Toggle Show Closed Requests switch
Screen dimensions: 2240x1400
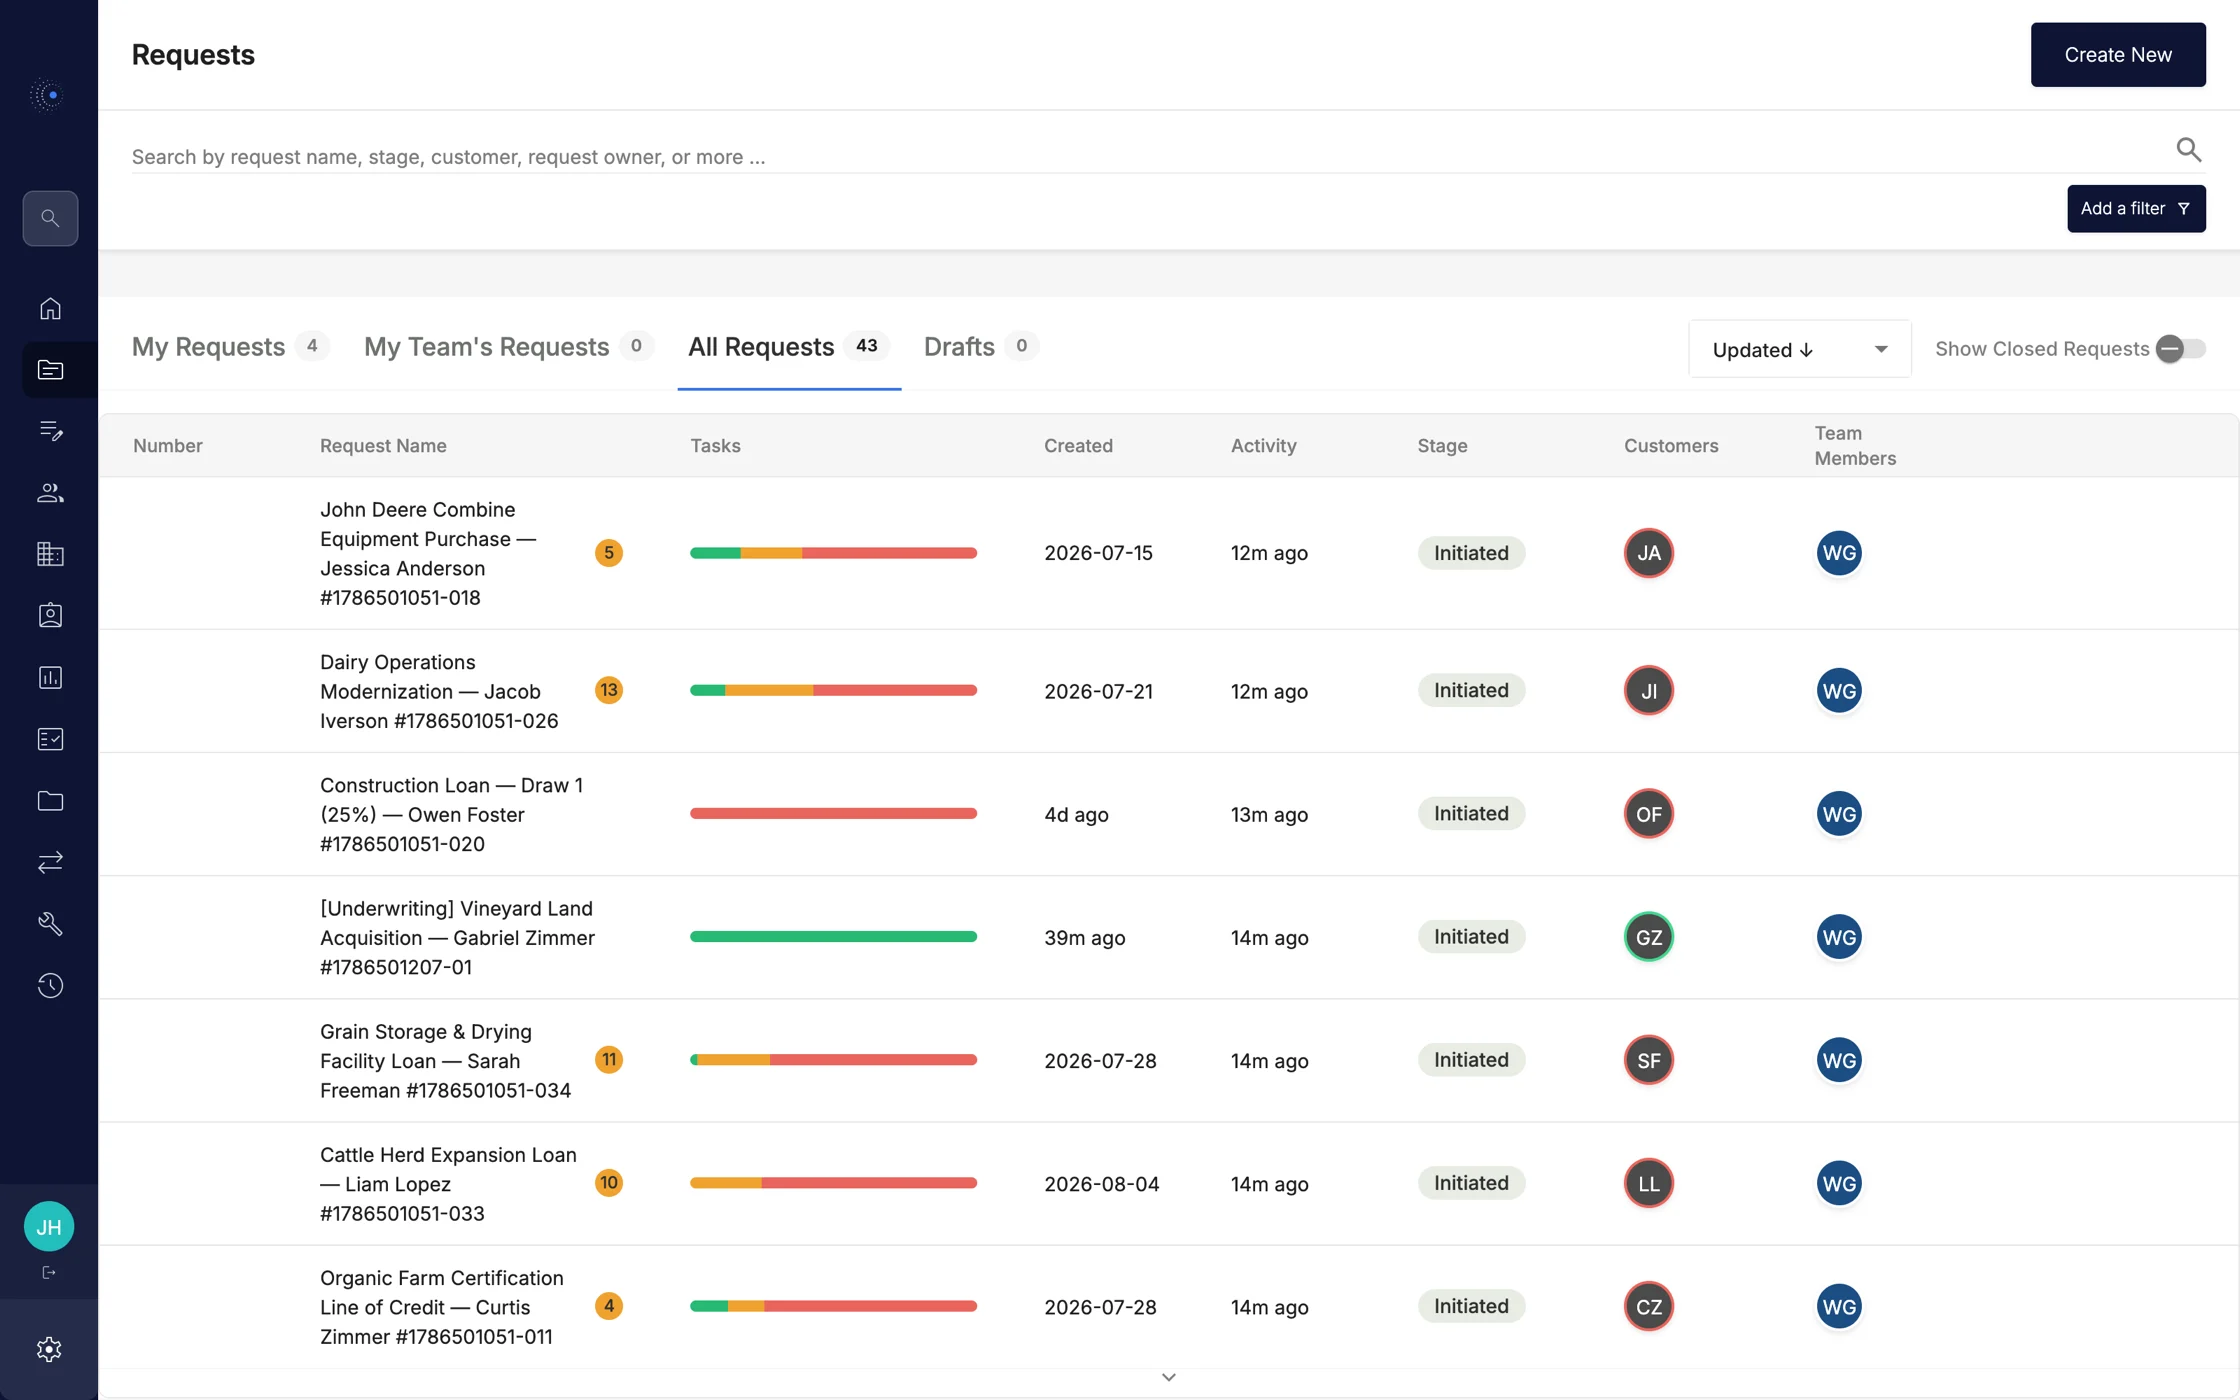pos(2180,349)
